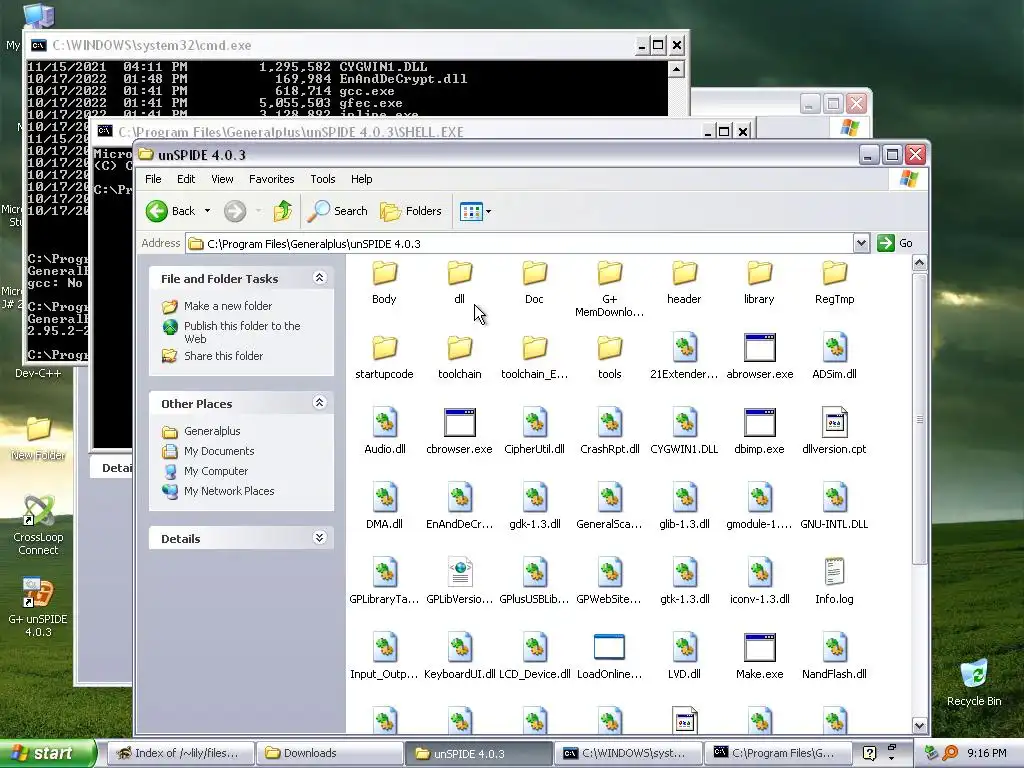
Task: Select the GNU-INTL.DLL file
Action: [x=834, y=507]
